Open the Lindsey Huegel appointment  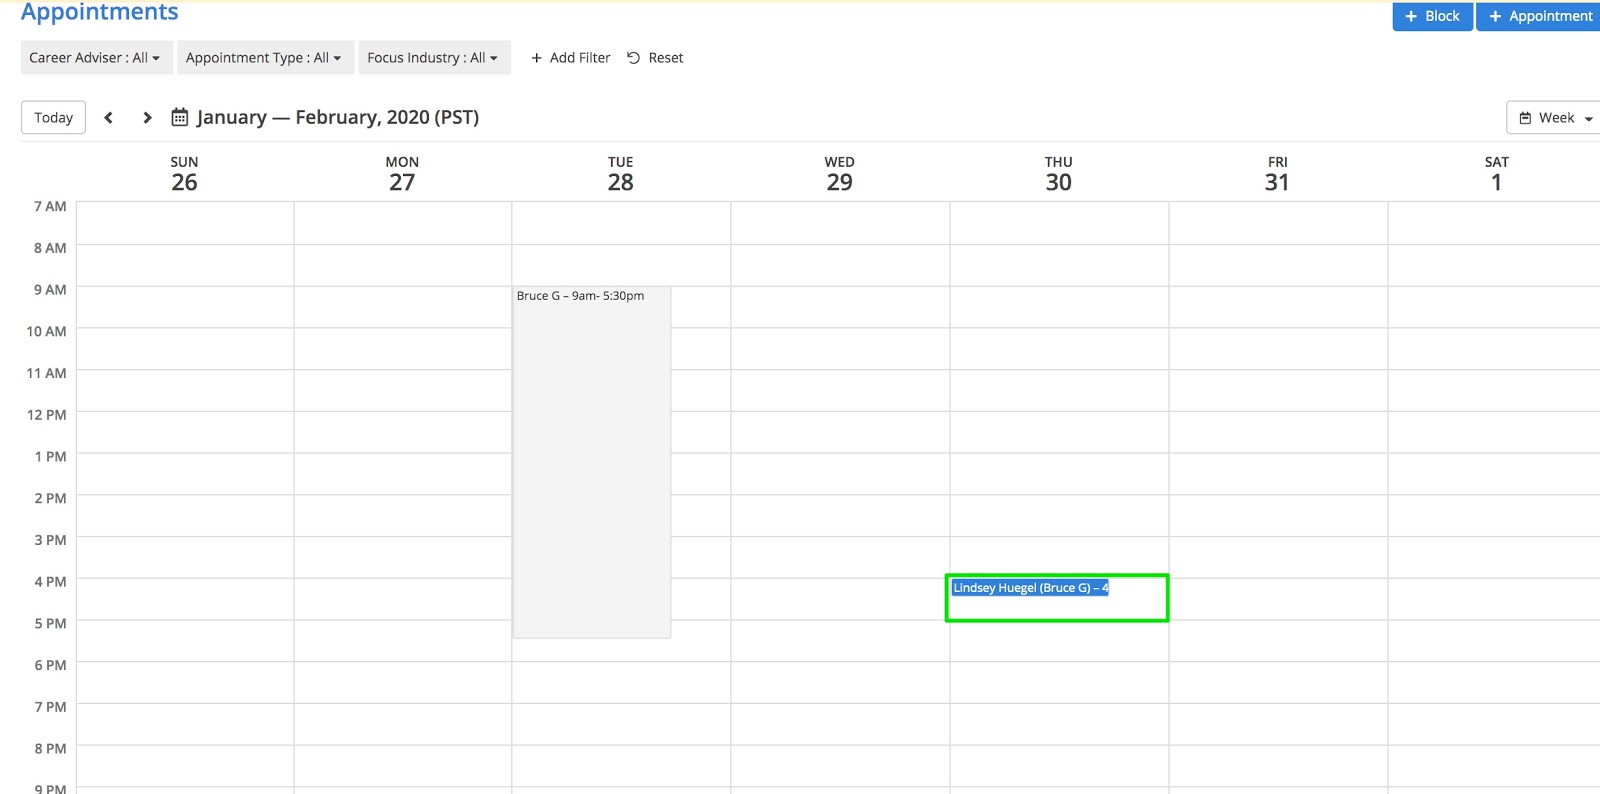pyautogui.click(x=1030, y=588)
